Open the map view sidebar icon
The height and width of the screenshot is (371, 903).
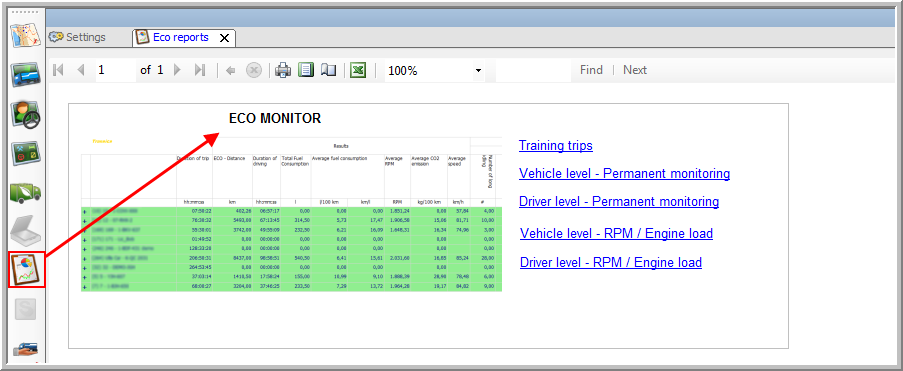[25, 36]
